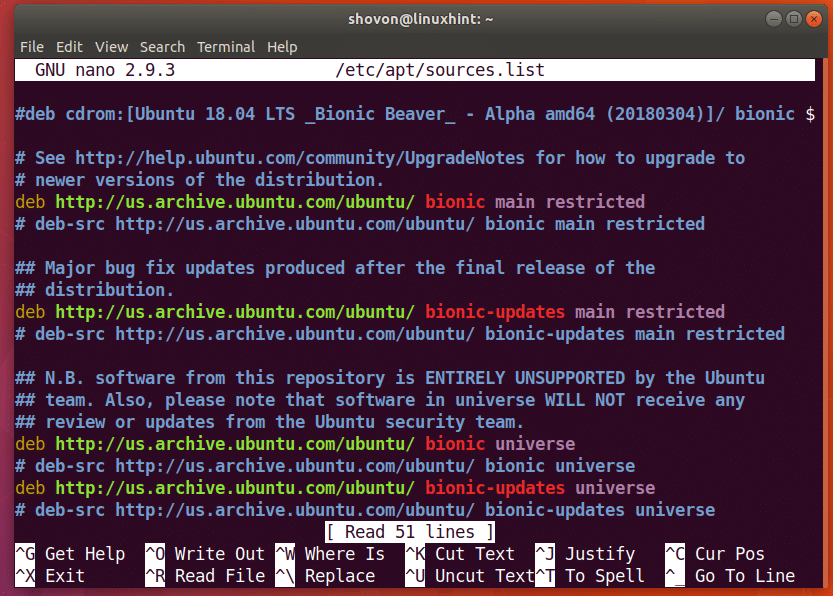Viewport: 833px width, 596px height.
Task: Click the shovon@linuxhint title bar text
Action: pos(420,19)
